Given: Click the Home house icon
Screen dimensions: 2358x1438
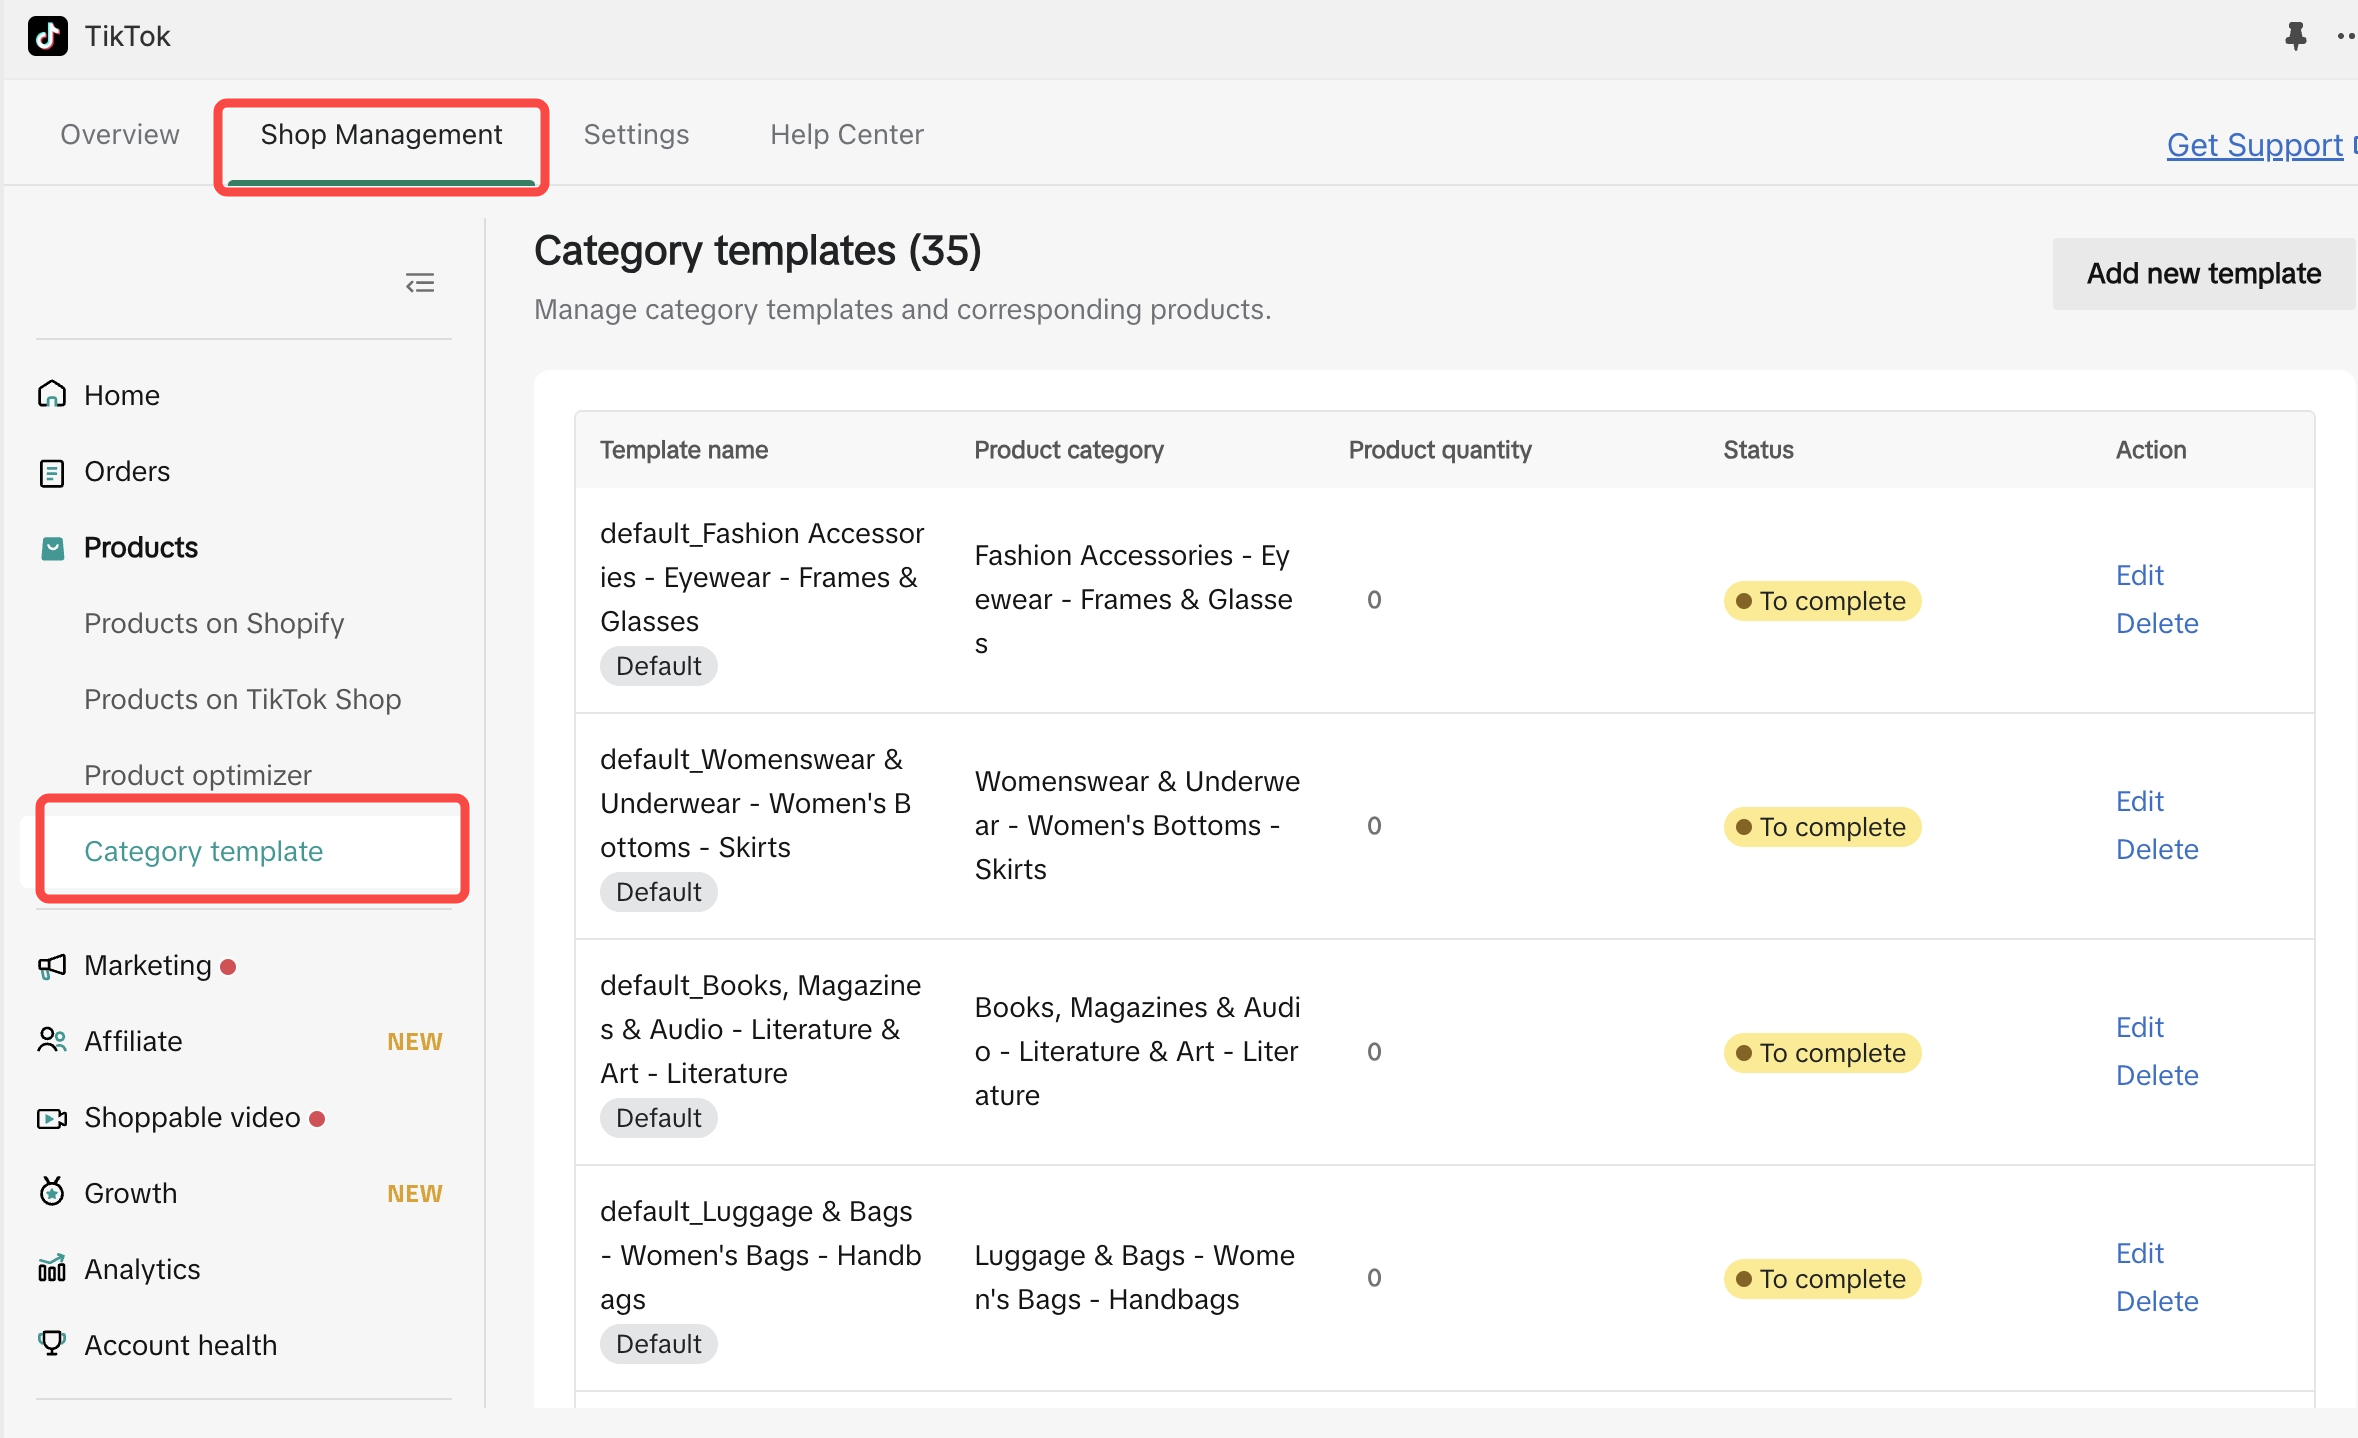Looking at the screenshot, I should click(52, 395).
